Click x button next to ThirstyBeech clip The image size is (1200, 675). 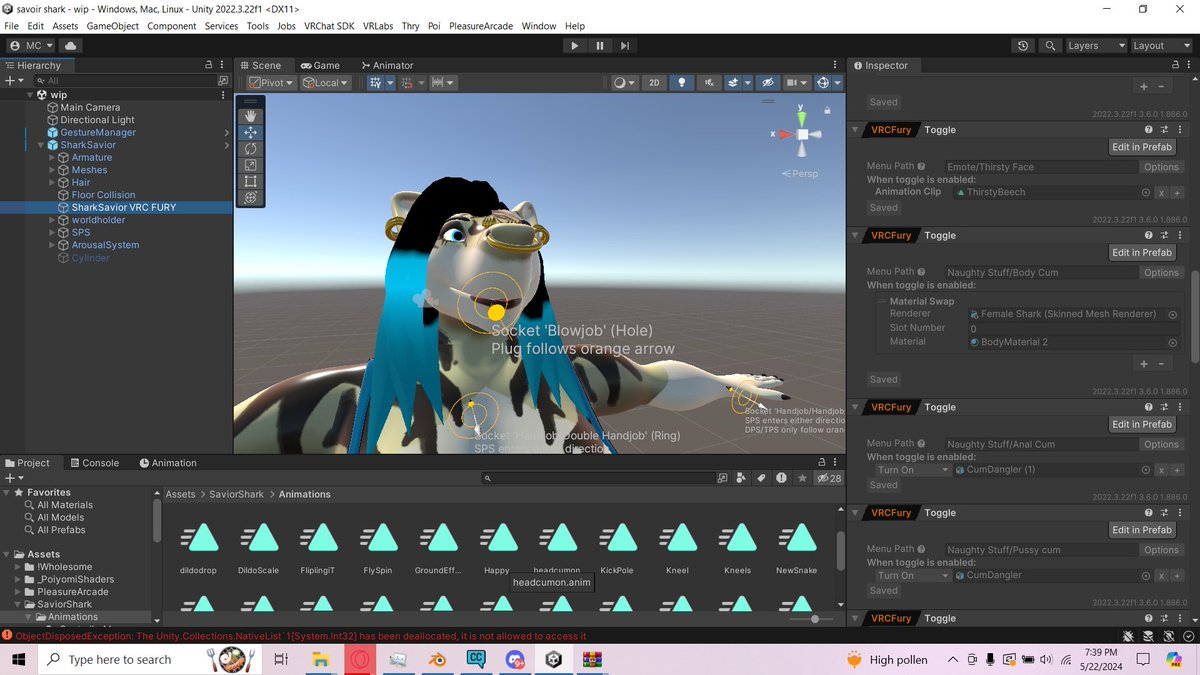tap(1161, 192)
